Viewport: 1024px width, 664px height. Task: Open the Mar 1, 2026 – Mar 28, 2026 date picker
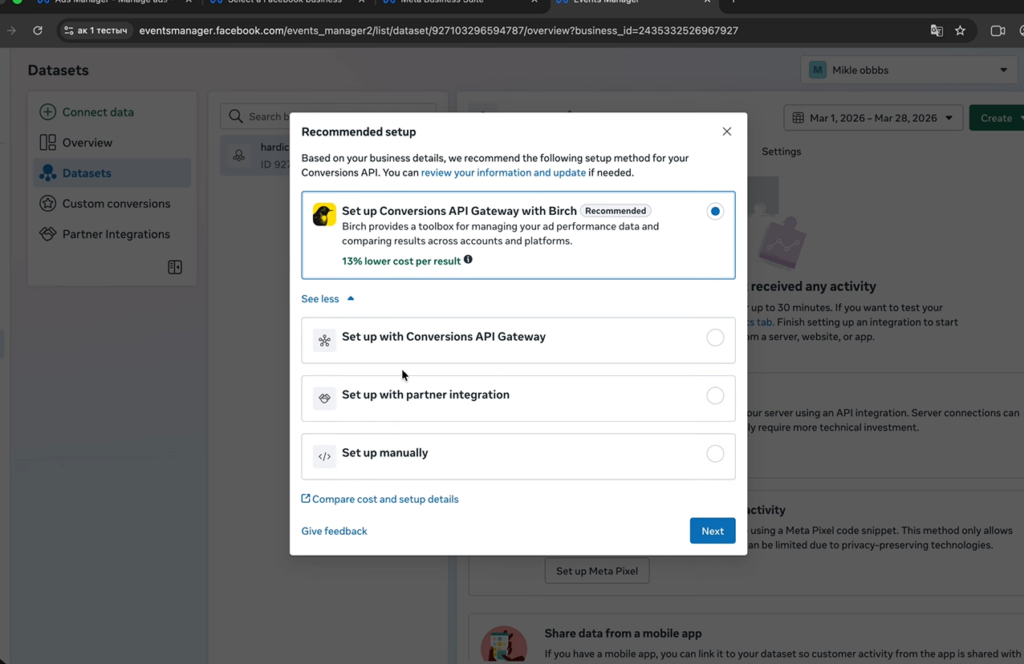tap(873, 118)
